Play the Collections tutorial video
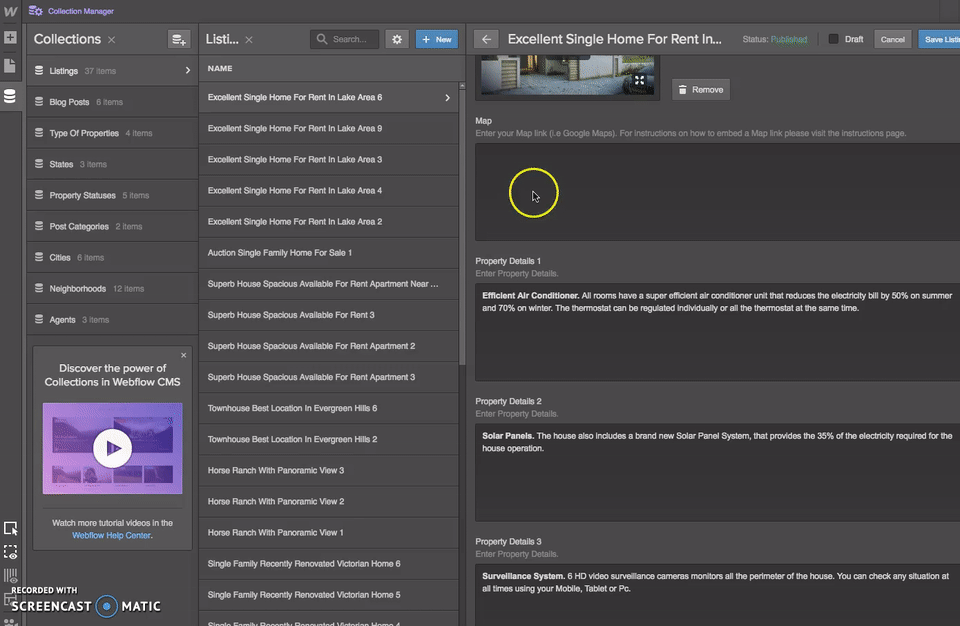The image size is (960, 626). click(x=112, y=448)
